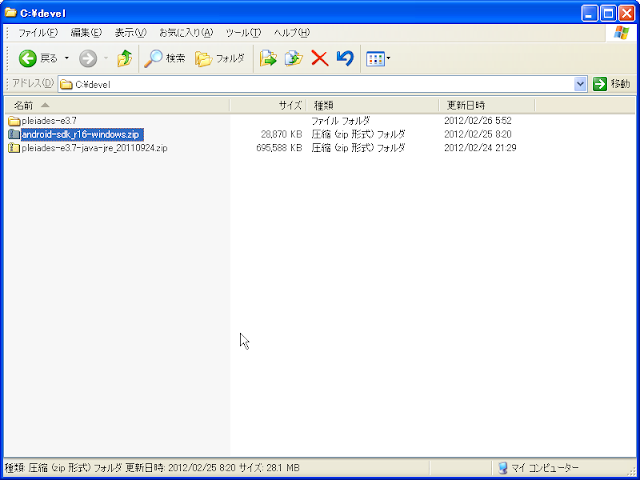
Task: Expand the address bar dropdown
Action: pyautogui.click(x=580, y=84)
